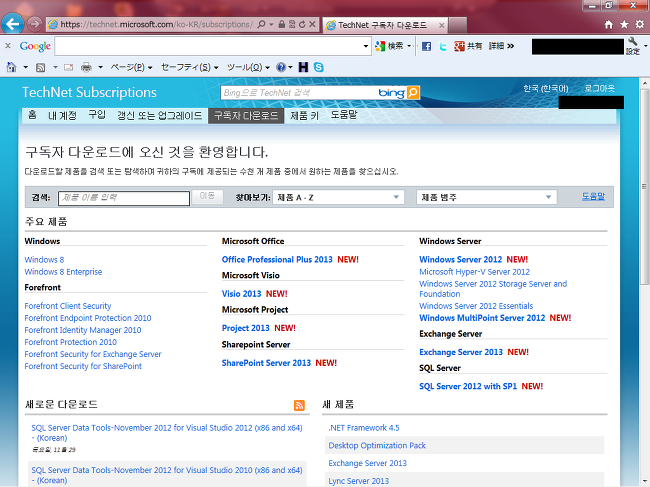
Task: Click the Google toolbar search field
Action: [x=209, y=46]
